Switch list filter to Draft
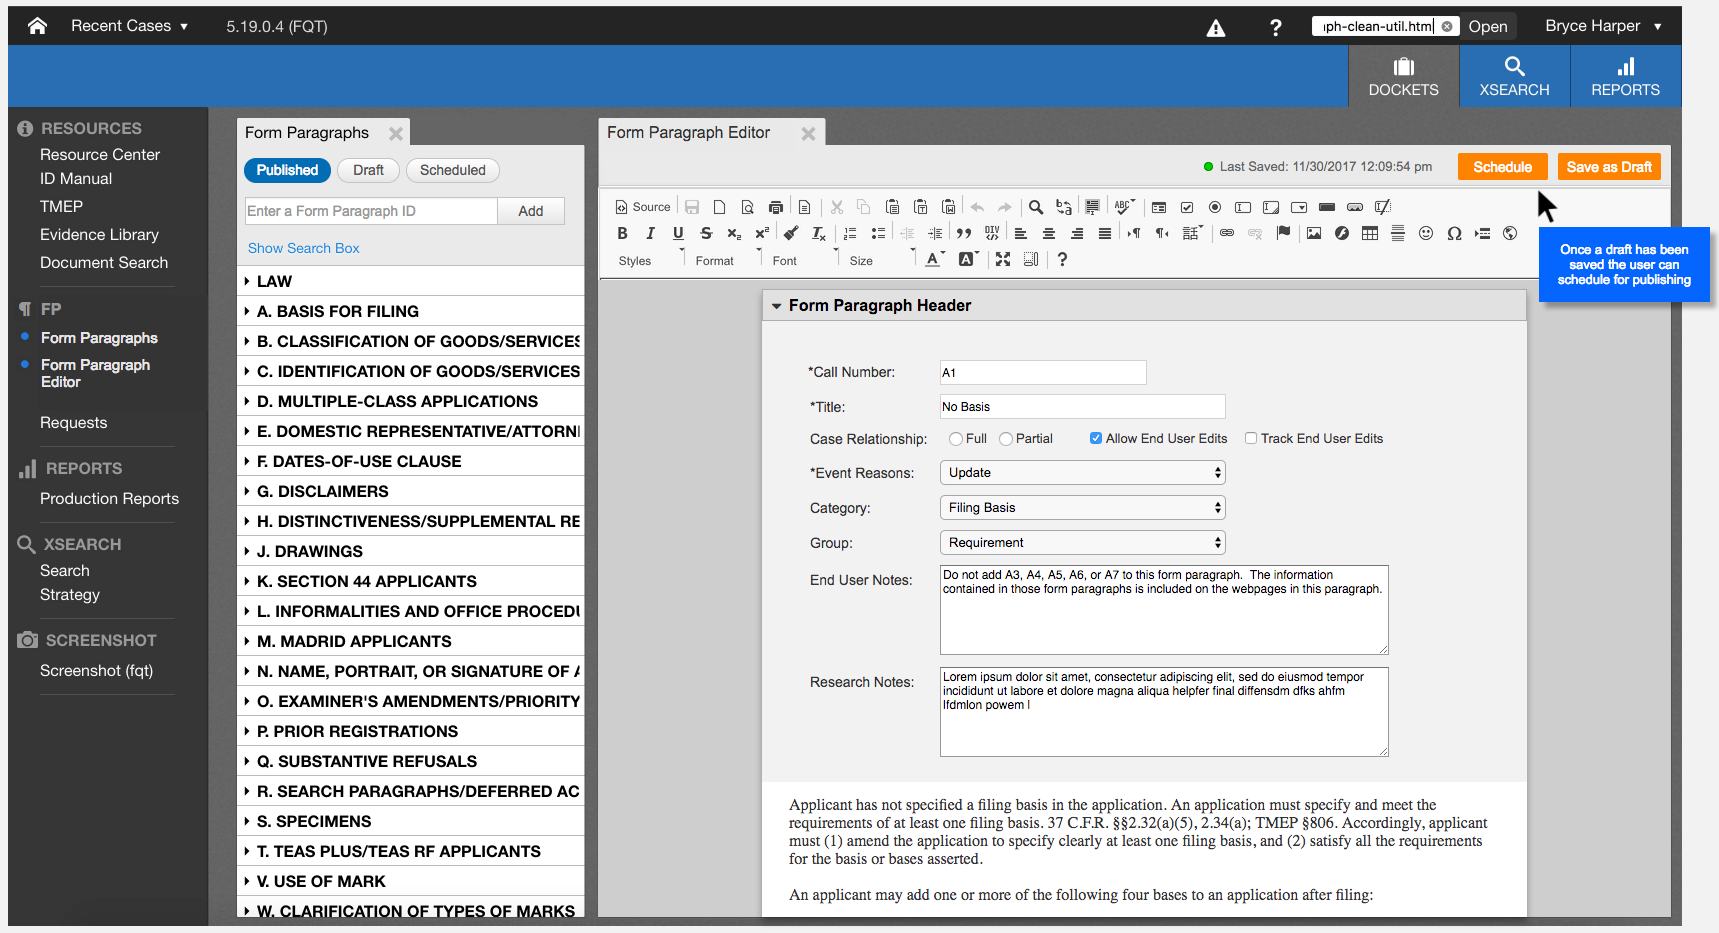Viewport: 1719px width, 933px height. tap(368, 170)
